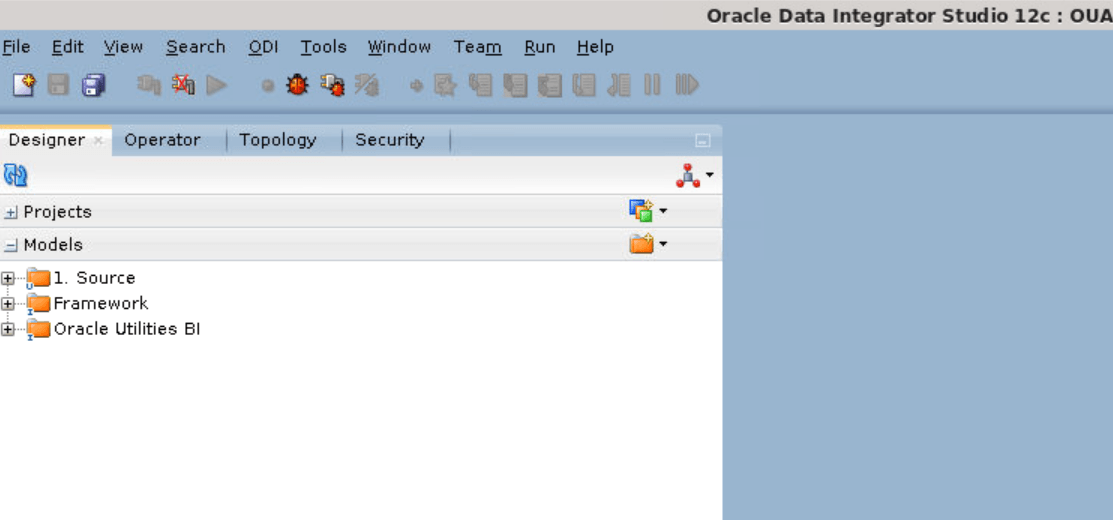
Task: Minimize the navigator panel
Action: click(x=702, y=140)
